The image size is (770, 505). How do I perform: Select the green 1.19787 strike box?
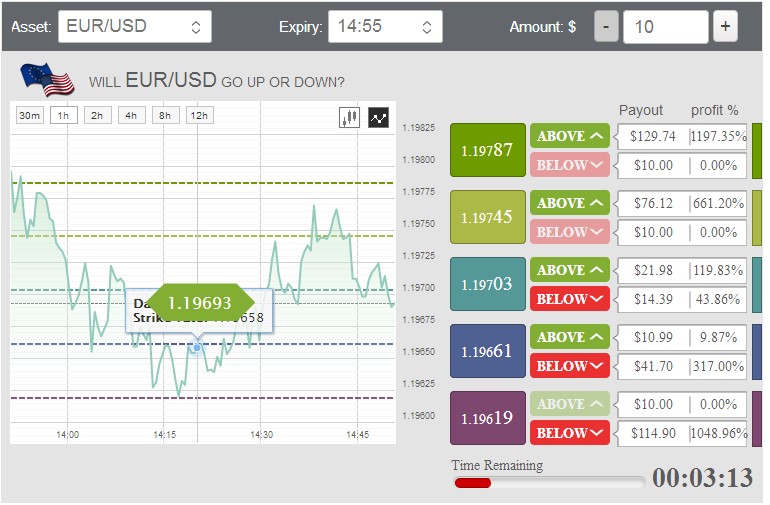[x=488, y=150]
